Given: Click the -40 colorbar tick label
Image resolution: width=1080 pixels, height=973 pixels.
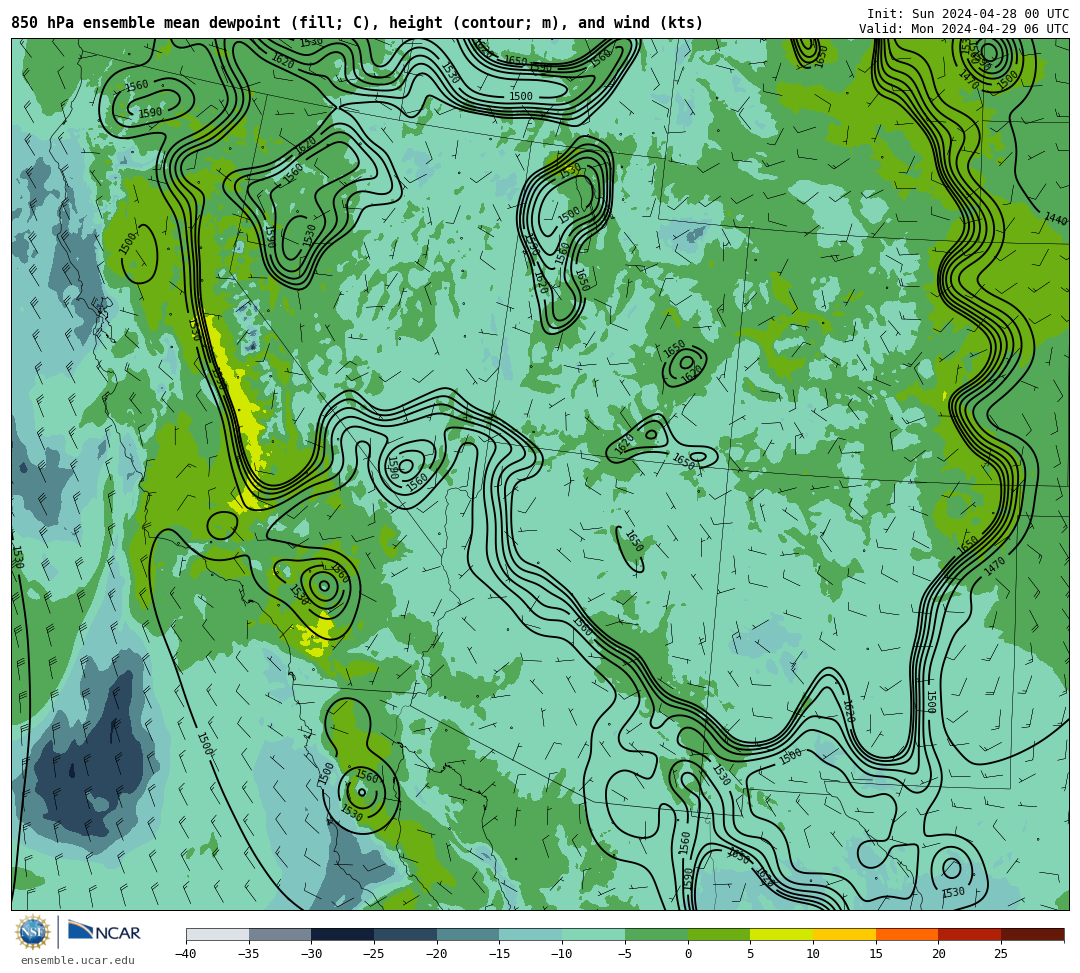Looking at the screenshot, I should point(186,954).
